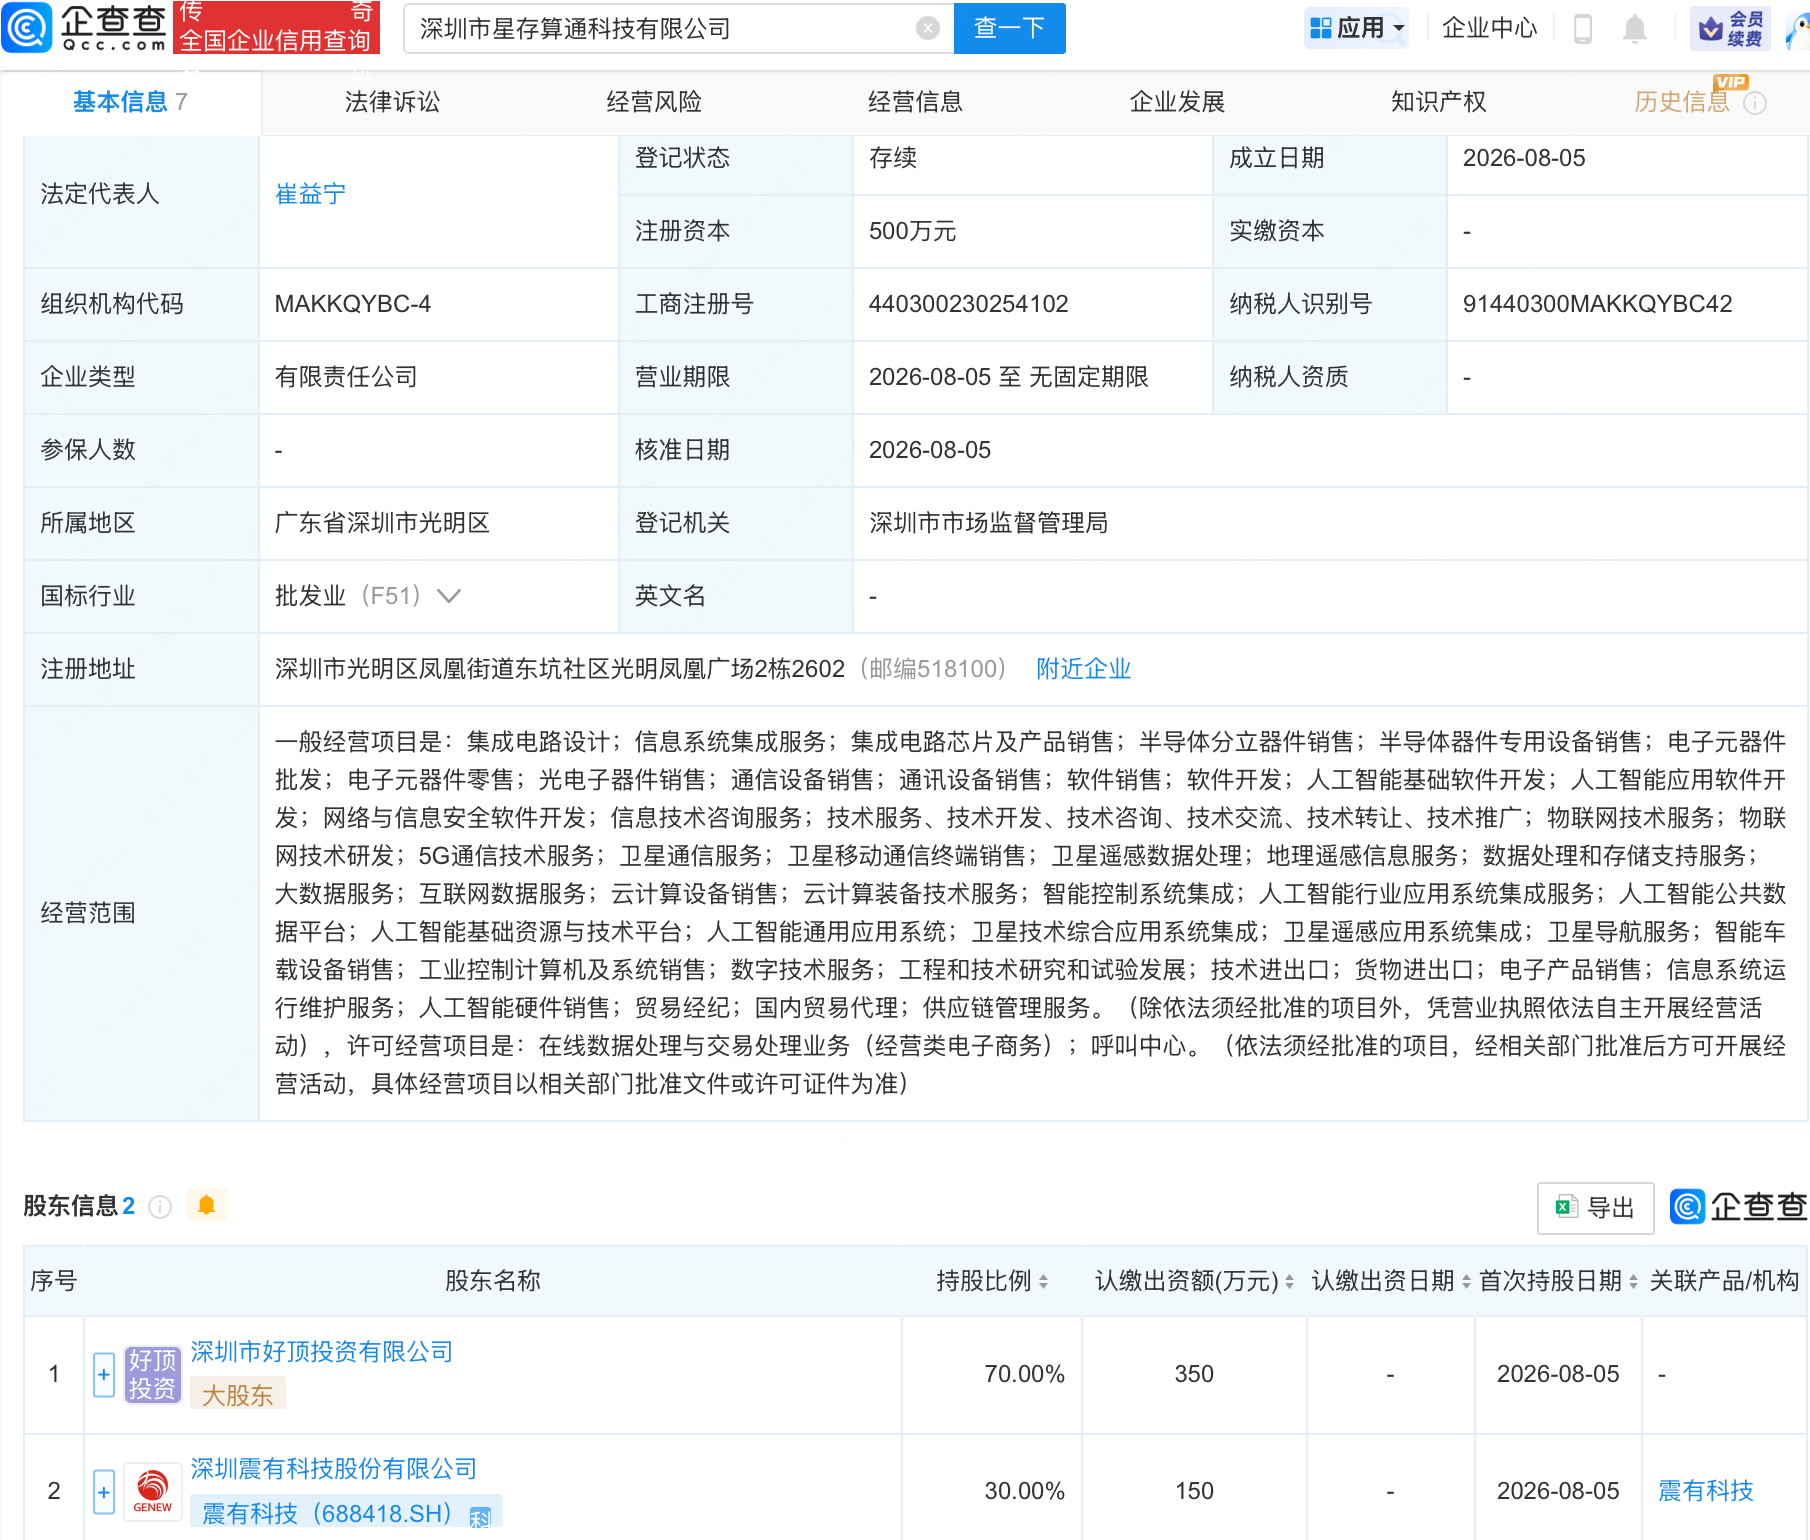This screenshot has width=1810, height=1540.
Task: Go to 企业发展 tab
Action: coord(1177,102)
